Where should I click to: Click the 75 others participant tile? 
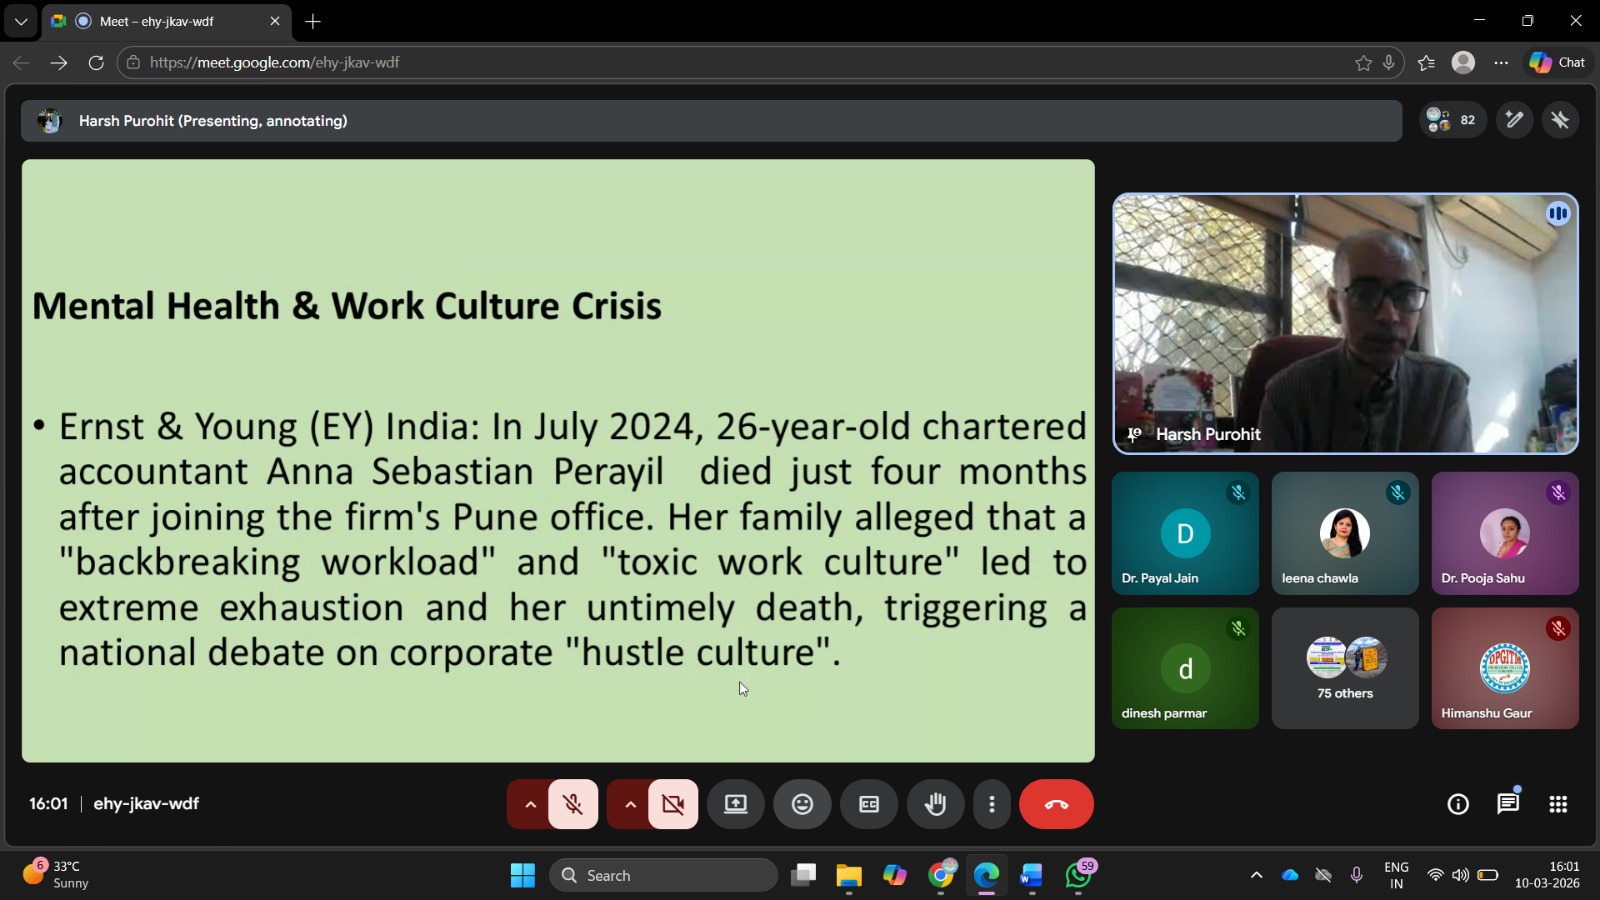point(1345,668)
